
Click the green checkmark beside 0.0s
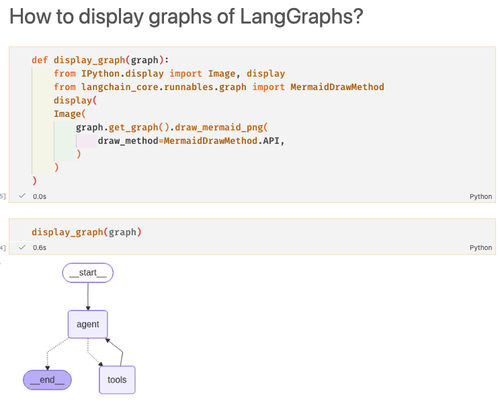[x=22, y=196]
